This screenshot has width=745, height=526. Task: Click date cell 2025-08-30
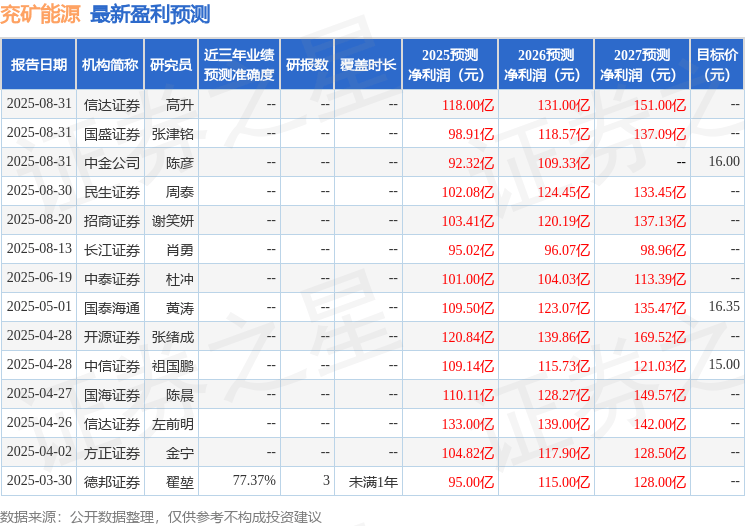pyautogui.click(x=39, y=191)
